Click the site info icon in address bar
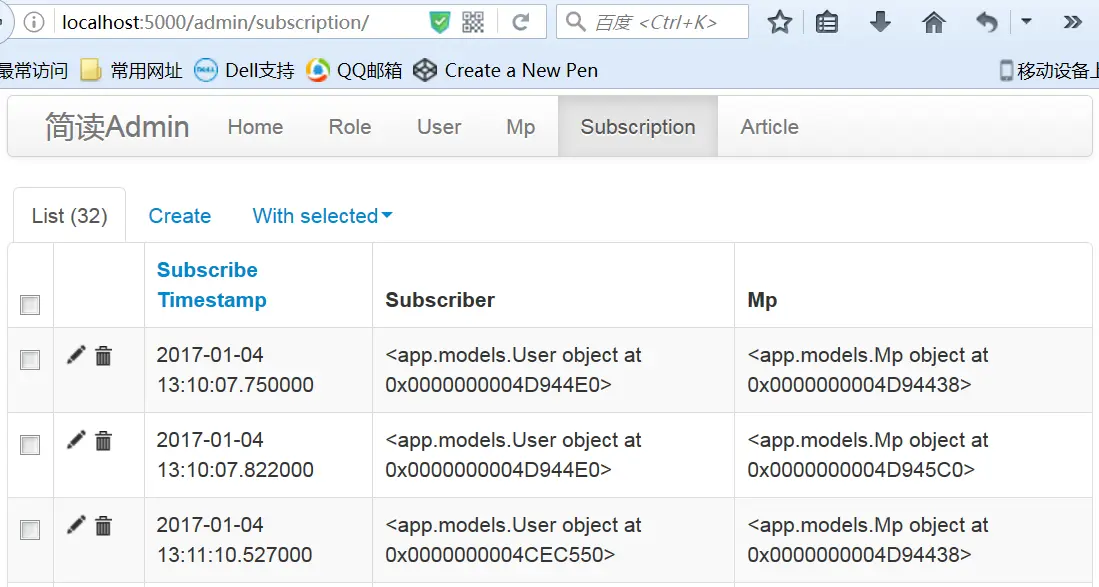The height and width of the screenshot is (587, 1099). [x=33, y=22]
